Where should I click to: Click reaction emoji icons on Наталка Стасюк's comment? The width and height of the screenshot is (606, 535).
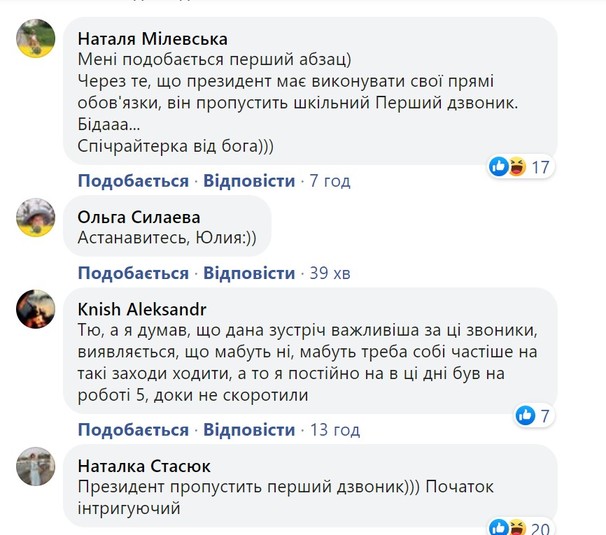(x=508, y=528)
